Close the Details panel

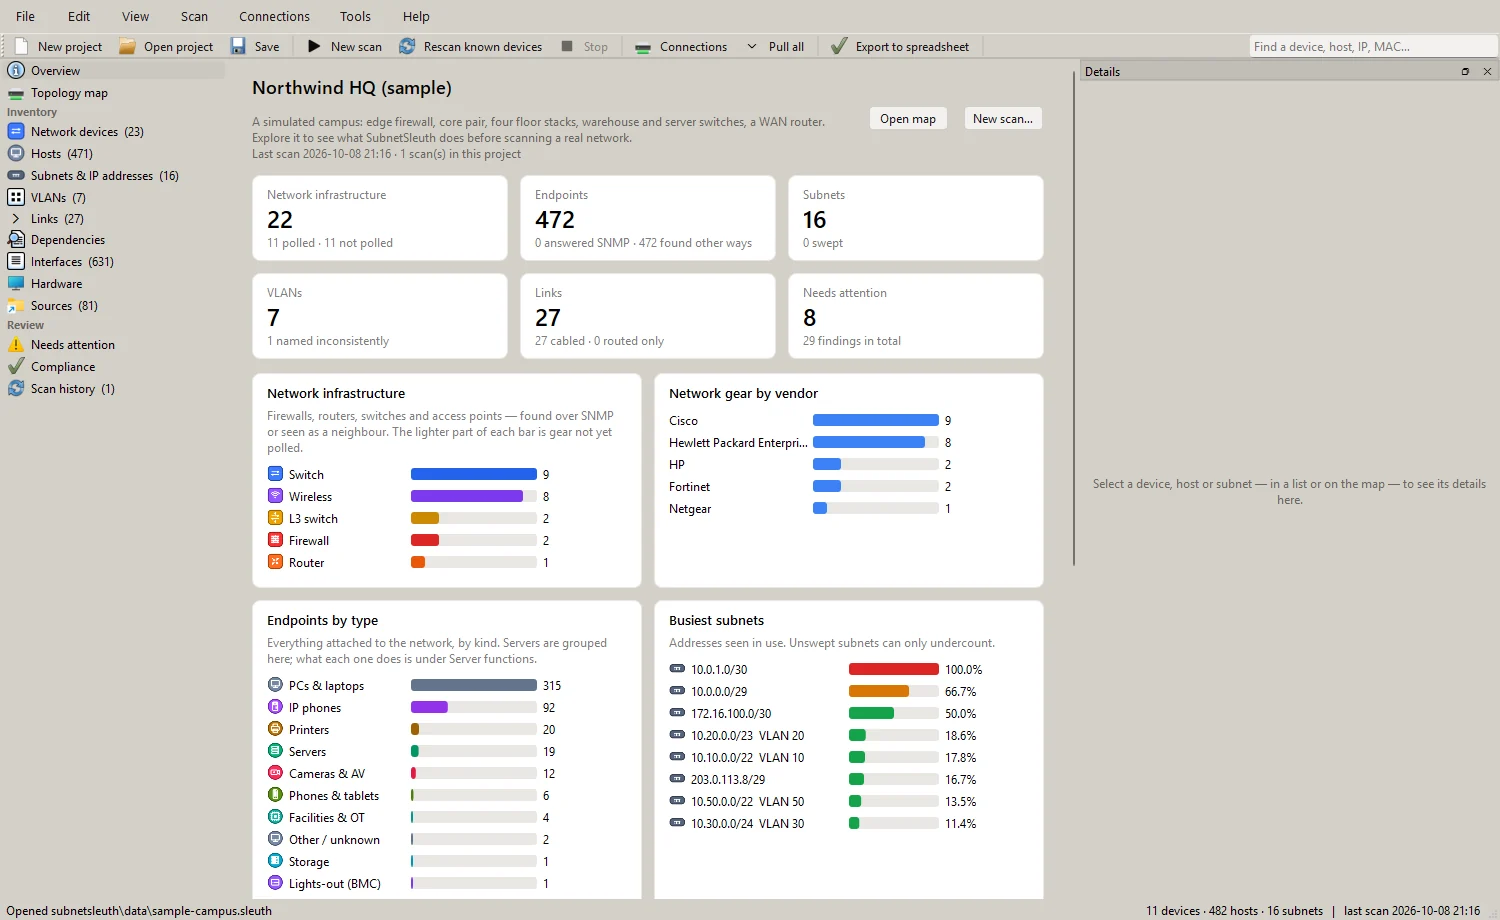click(x=1487, y=72)
